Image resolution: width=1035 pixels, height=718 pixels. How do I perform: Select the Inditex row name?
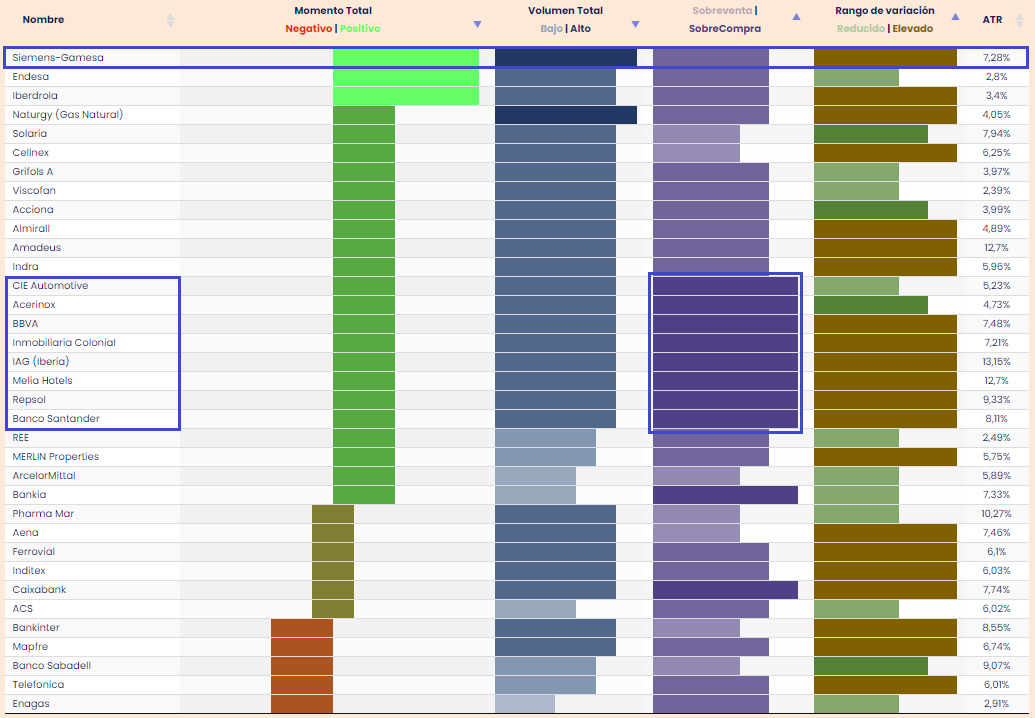29,571
